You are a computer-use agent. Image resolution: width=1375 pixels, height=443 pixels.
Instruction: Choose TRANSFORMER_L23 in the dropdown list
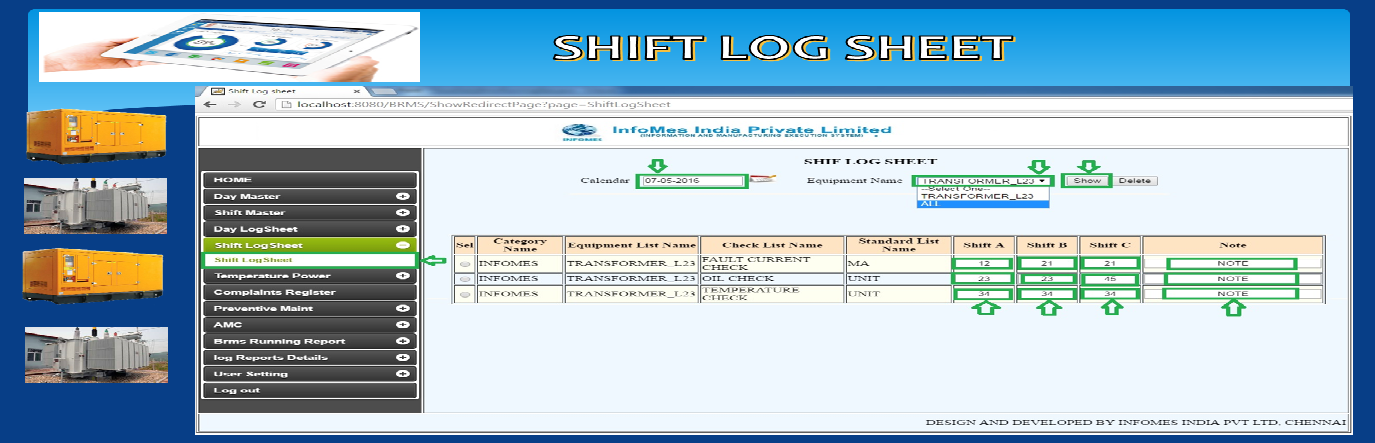(x=982, y=196)
